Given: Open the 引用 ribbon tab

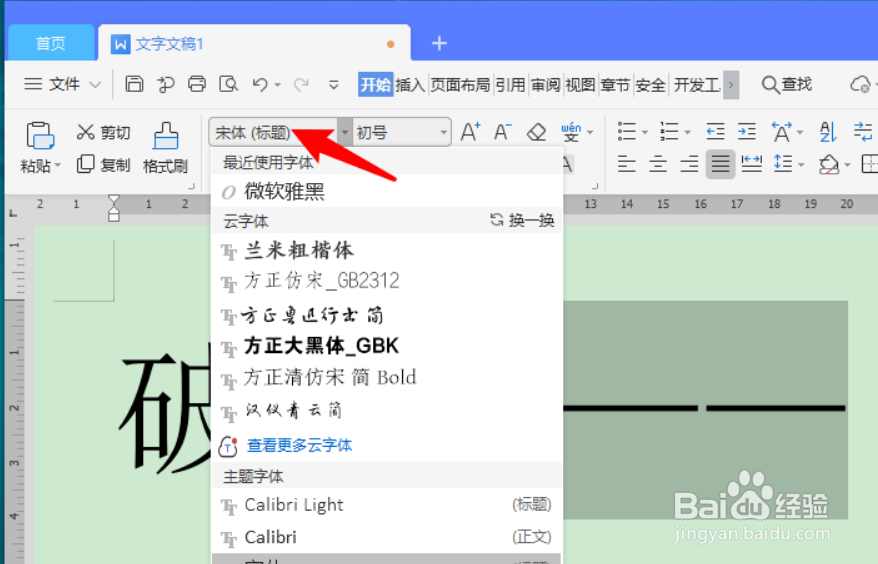Looking at the screenshot, I should point(511,85).
